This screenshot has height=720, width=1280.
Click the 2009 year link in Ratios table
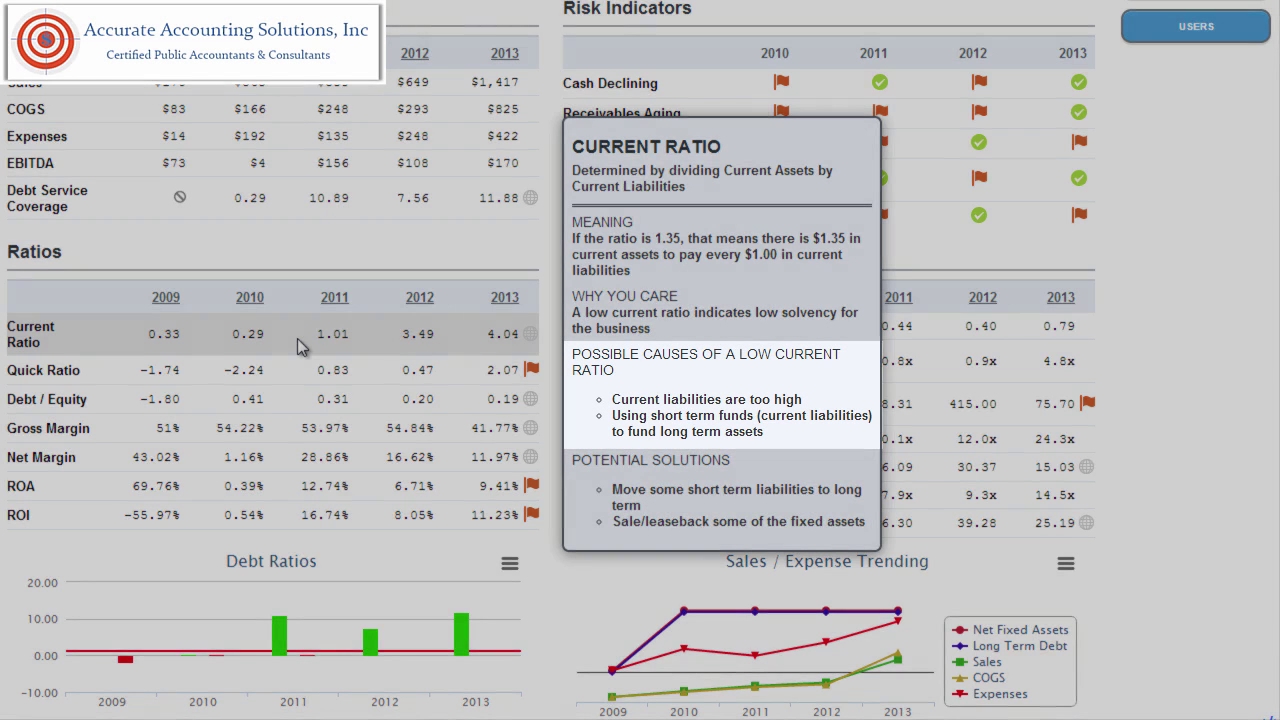point(166,297)
